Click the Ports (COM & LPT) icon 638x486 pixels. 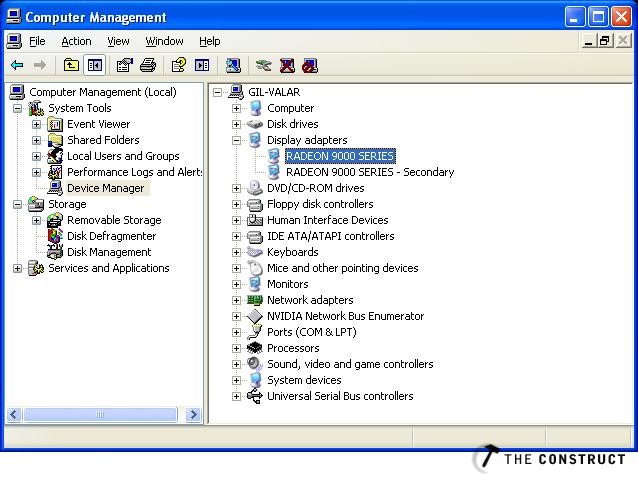(255, 332)
